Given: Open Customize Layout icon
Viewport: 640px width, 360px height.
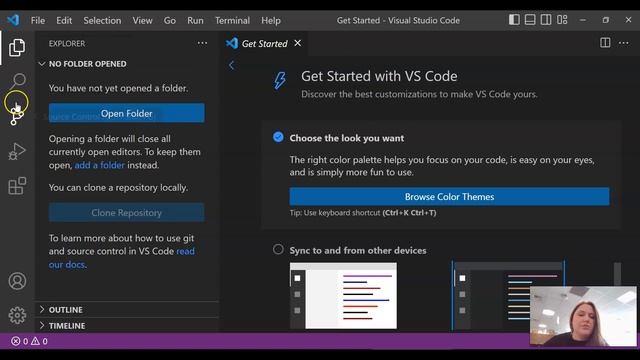Looking at the screenshot, I should pyautogui.click(x=562, y=20).
